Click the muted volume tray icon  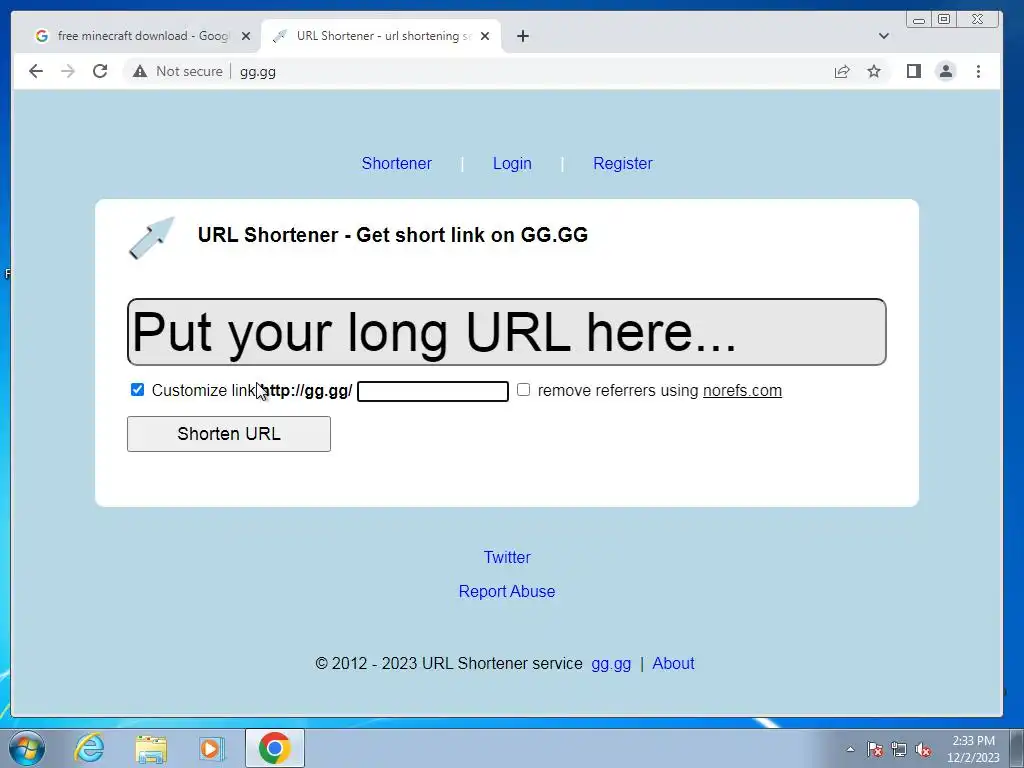click(923, 750)
